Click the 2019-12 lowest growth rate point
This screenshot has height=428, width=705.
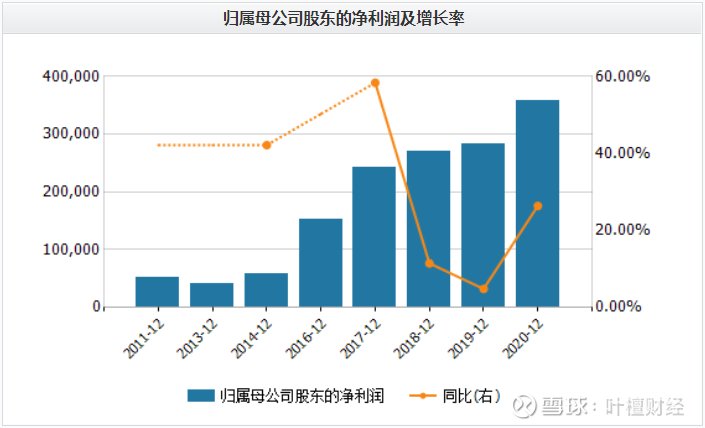[x=483, y=289]
